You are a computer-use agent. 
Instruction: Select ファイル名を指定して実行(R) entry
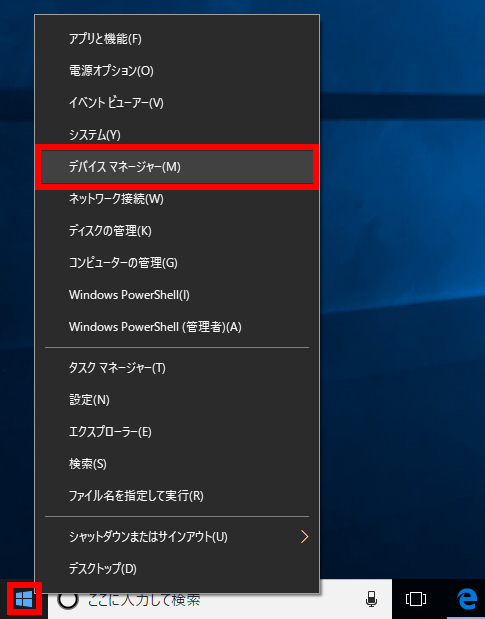pyautogui.click(x=177, y=496)
